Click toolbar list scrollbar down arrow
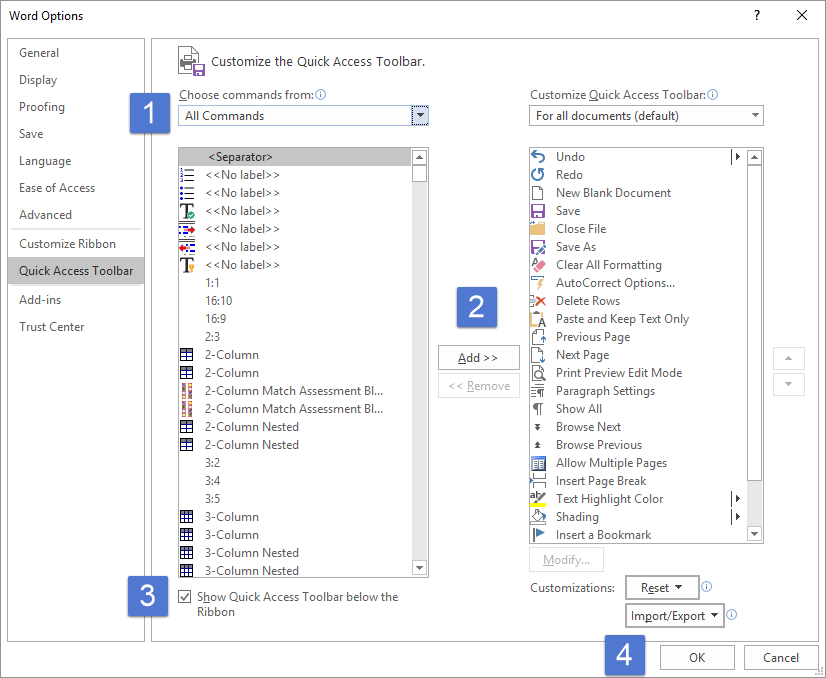 click(754, 534)
